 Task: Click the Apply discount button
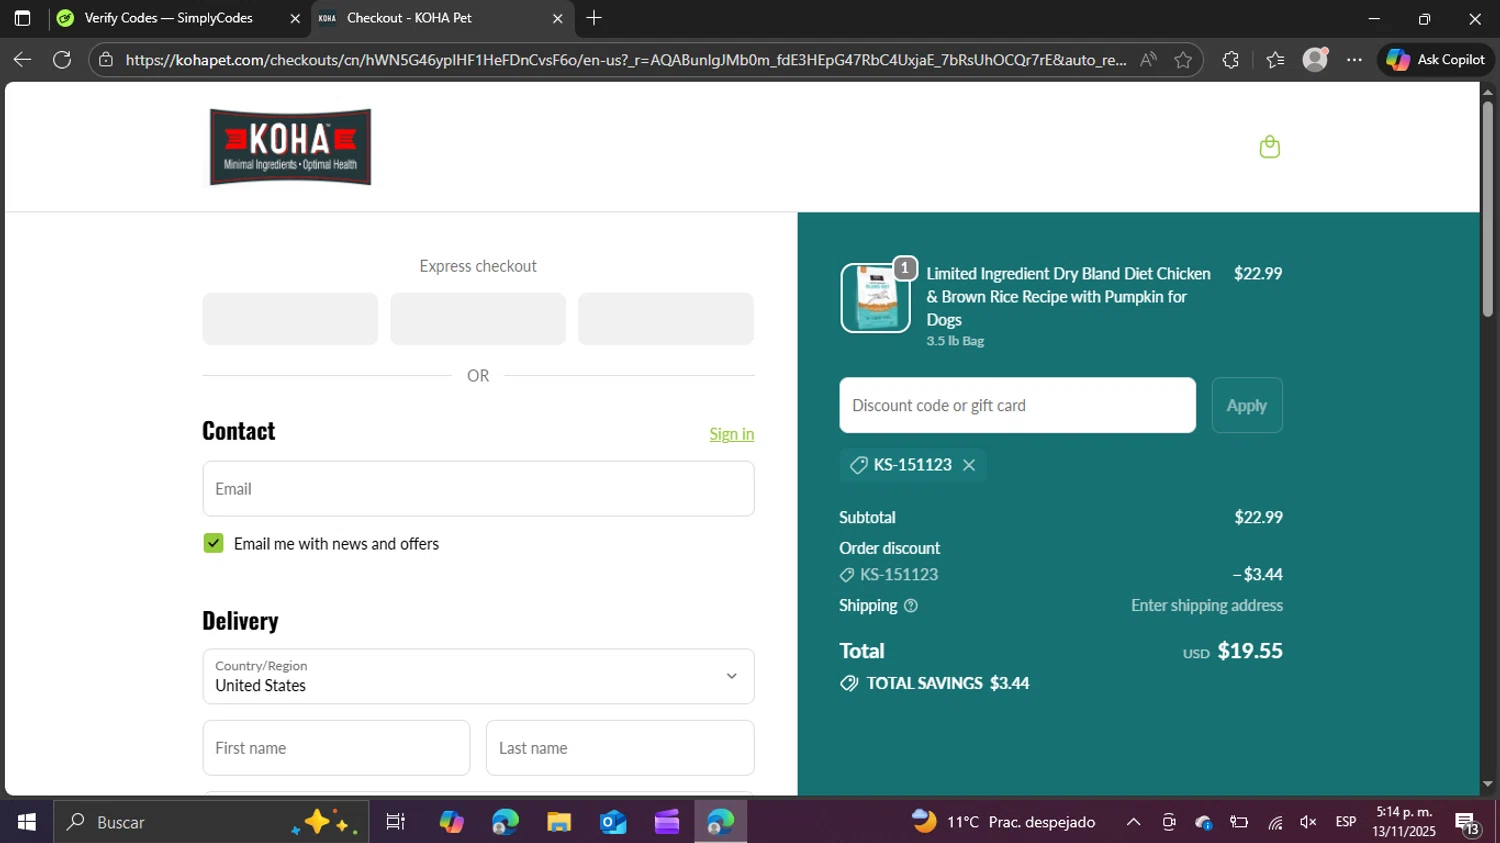(1247, 405)
